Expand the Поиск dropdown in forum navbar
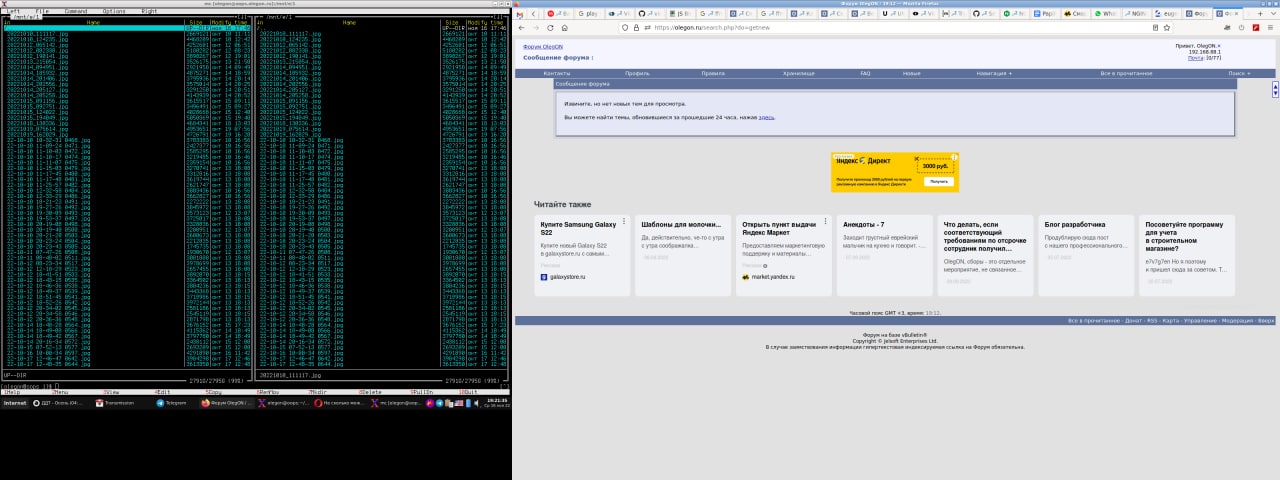Screen dimensions: 1280x480 [1237, 73]
